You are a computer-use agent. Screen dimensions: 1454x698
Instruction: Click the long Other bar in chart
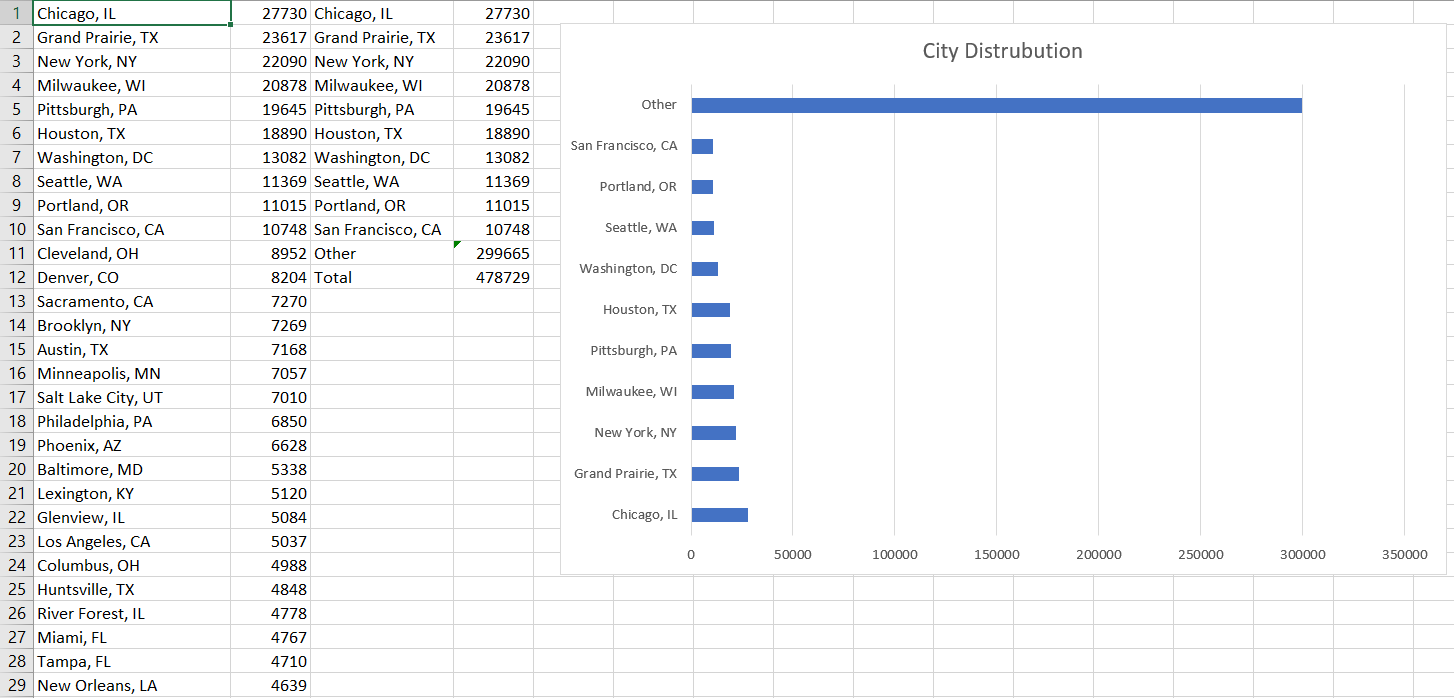pos(996,105)
